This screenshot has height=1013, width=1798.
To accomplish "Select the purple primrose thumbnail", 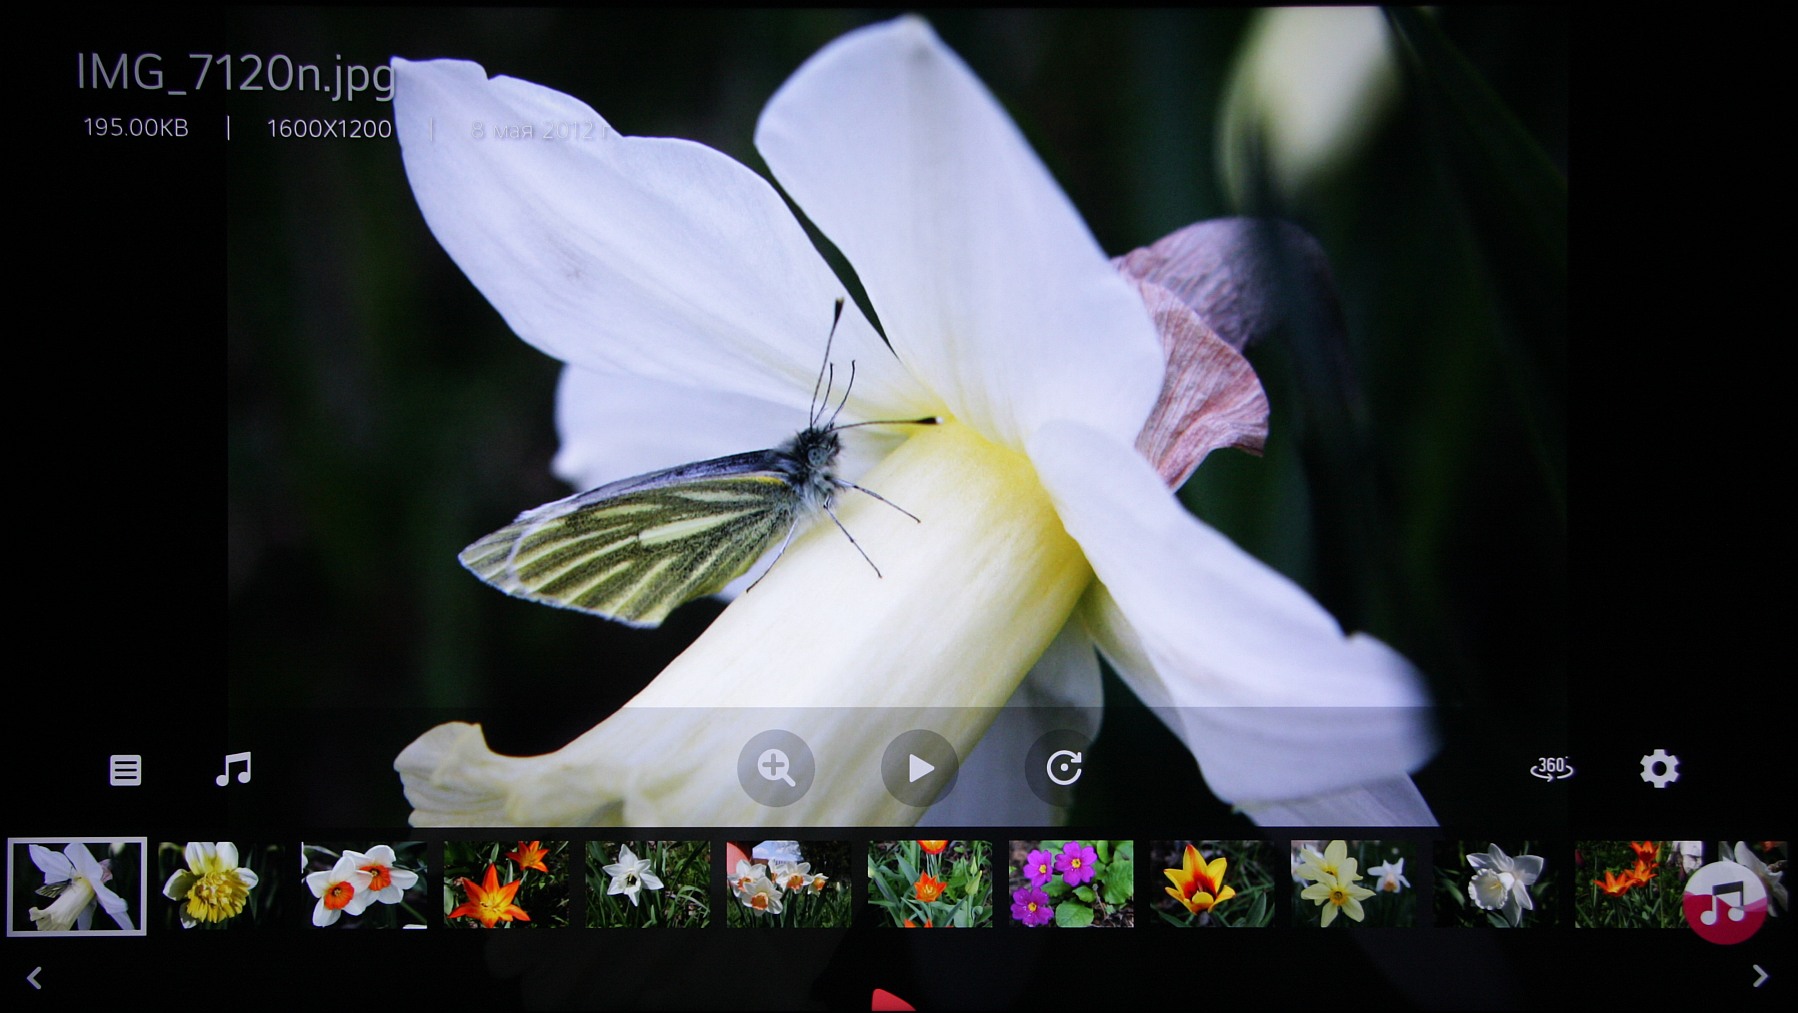I will pos(1071,884).
